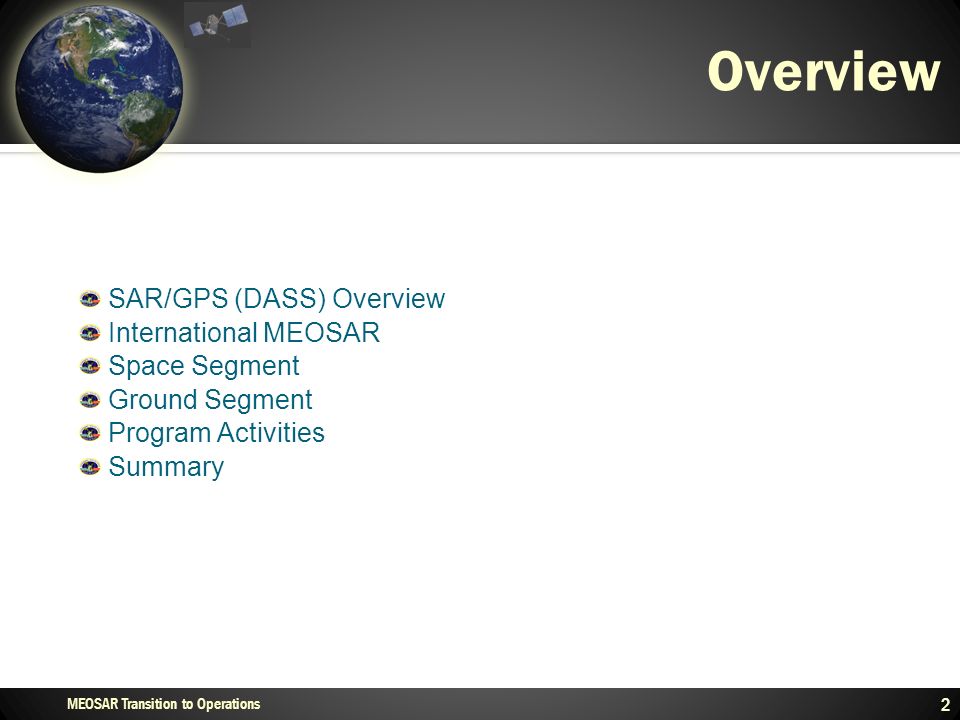The width and height of the screenshot is (960, 720).
Task: Click bullet icon beside SAR/GPS (DASS) Overview
Action: coord(90,299)
